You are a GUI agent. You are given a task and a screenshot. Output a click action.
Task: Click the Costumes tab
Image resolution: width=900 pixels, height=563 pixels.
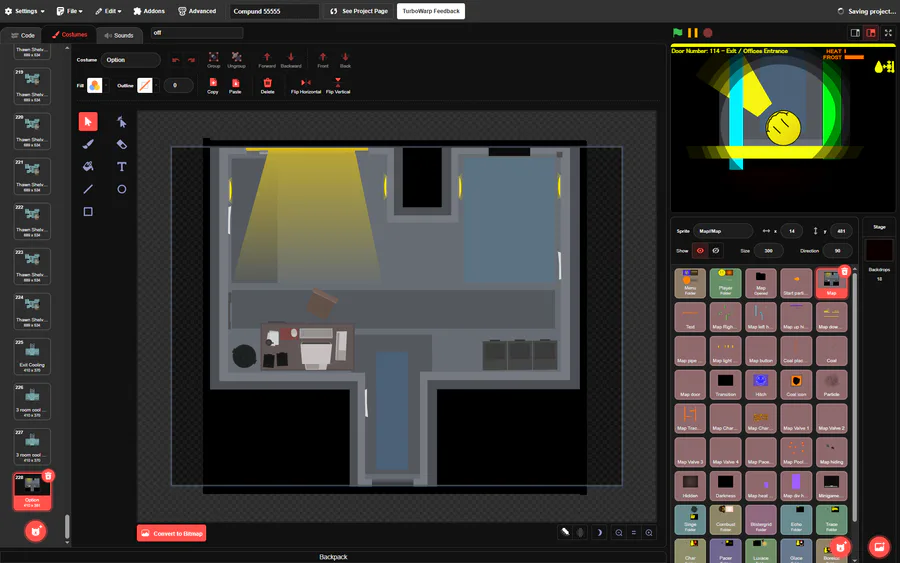(x=70, y=34)
